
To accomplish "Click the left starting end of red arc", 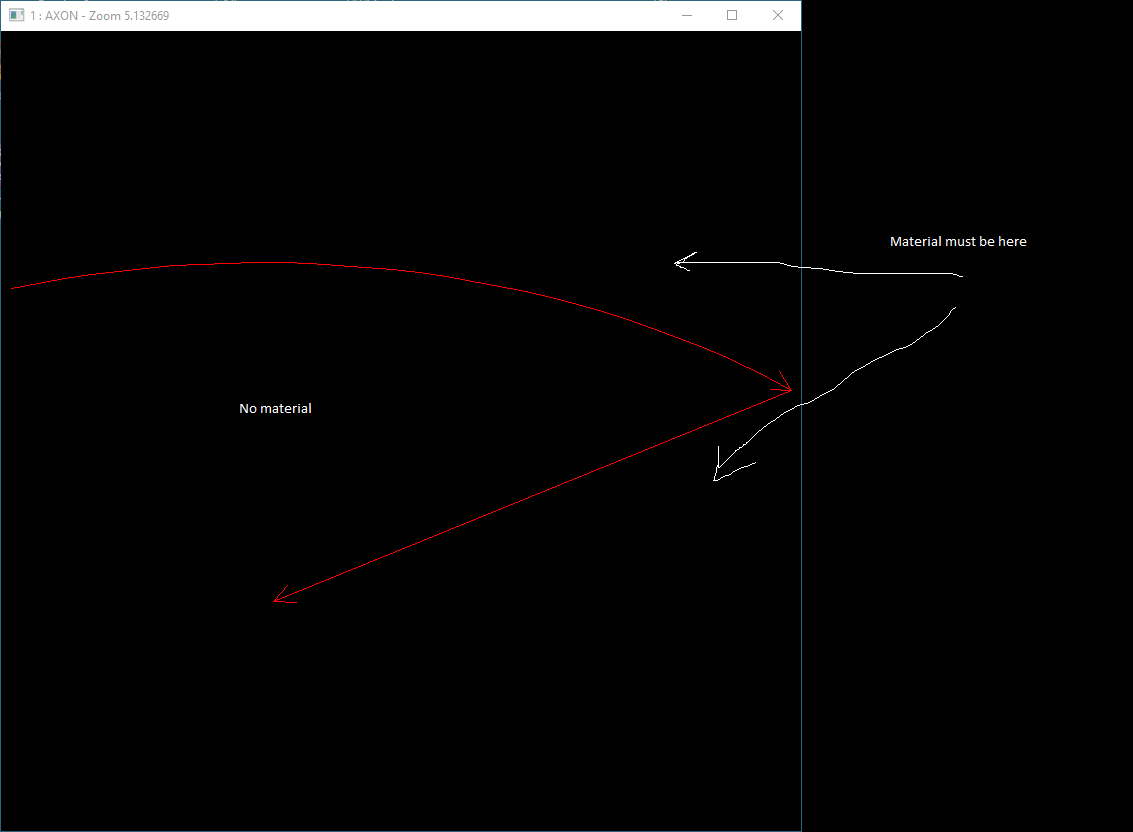I will tap(13, 288).
